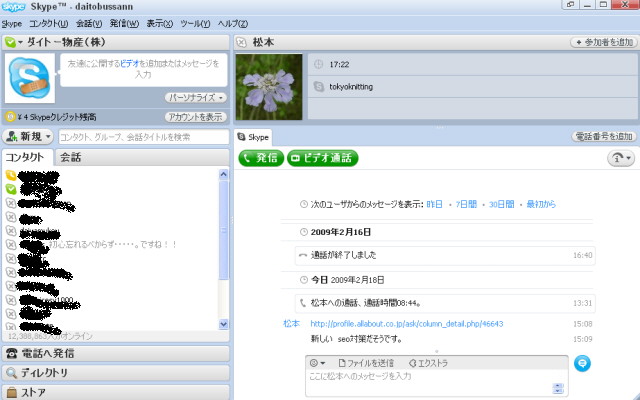The image size is (640, 400).
Task: Click the contact list scroll down arrow
Action: click(224, 324)
